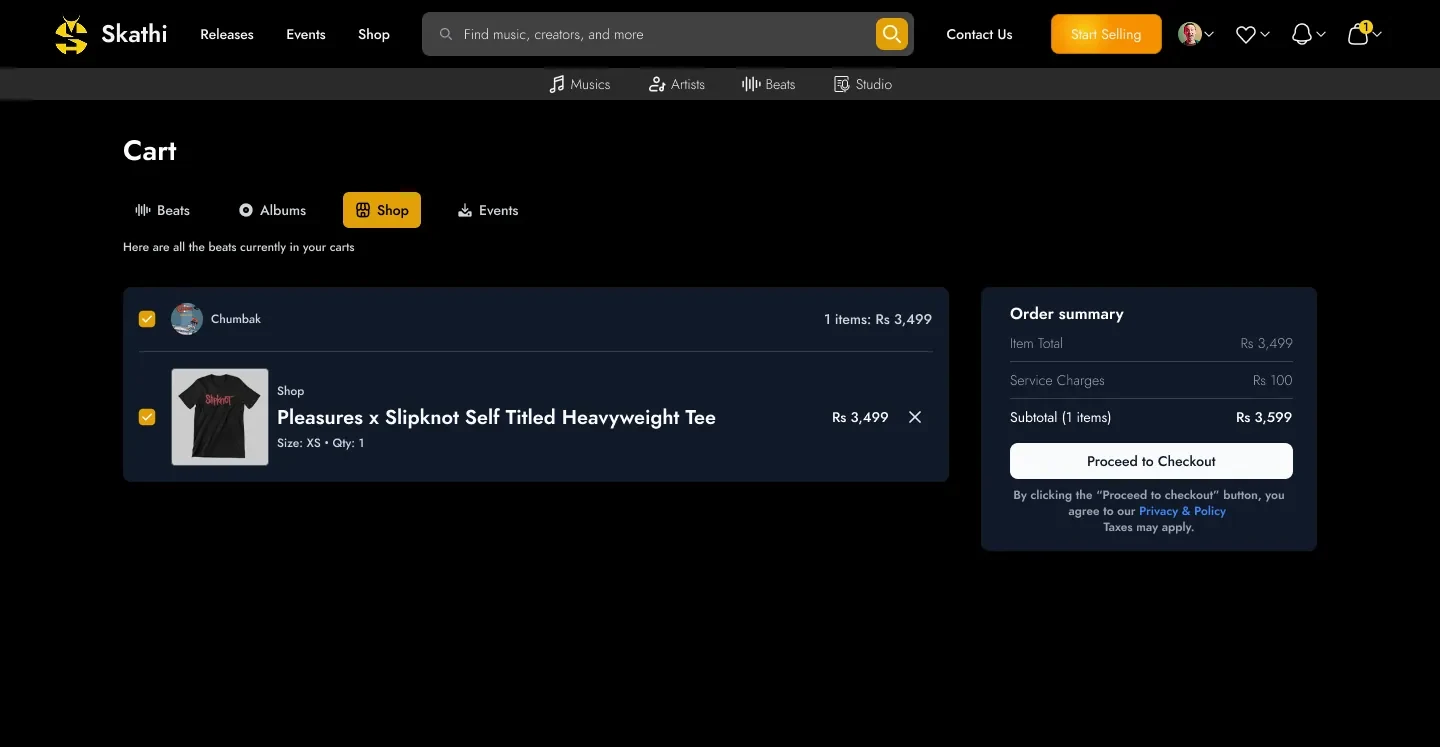Open Releases in the top menu

[x=227, y=34]
